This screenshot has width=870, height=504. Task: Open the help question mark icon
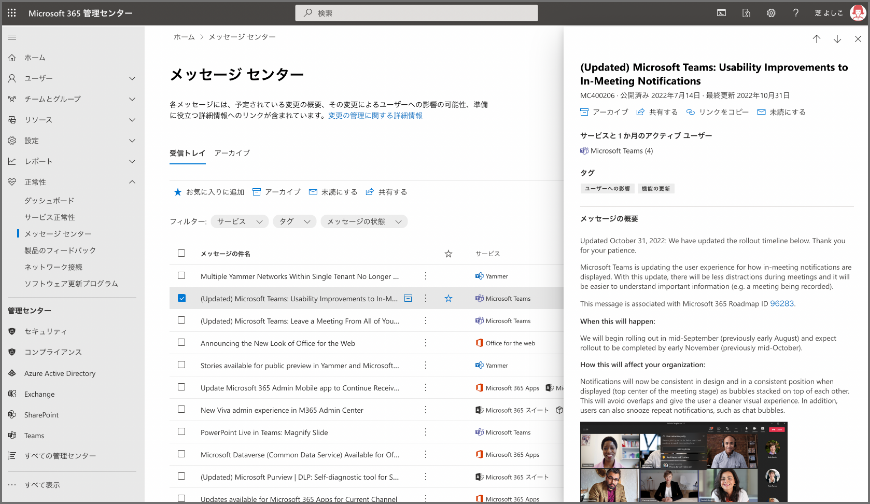tap(796, 13)
